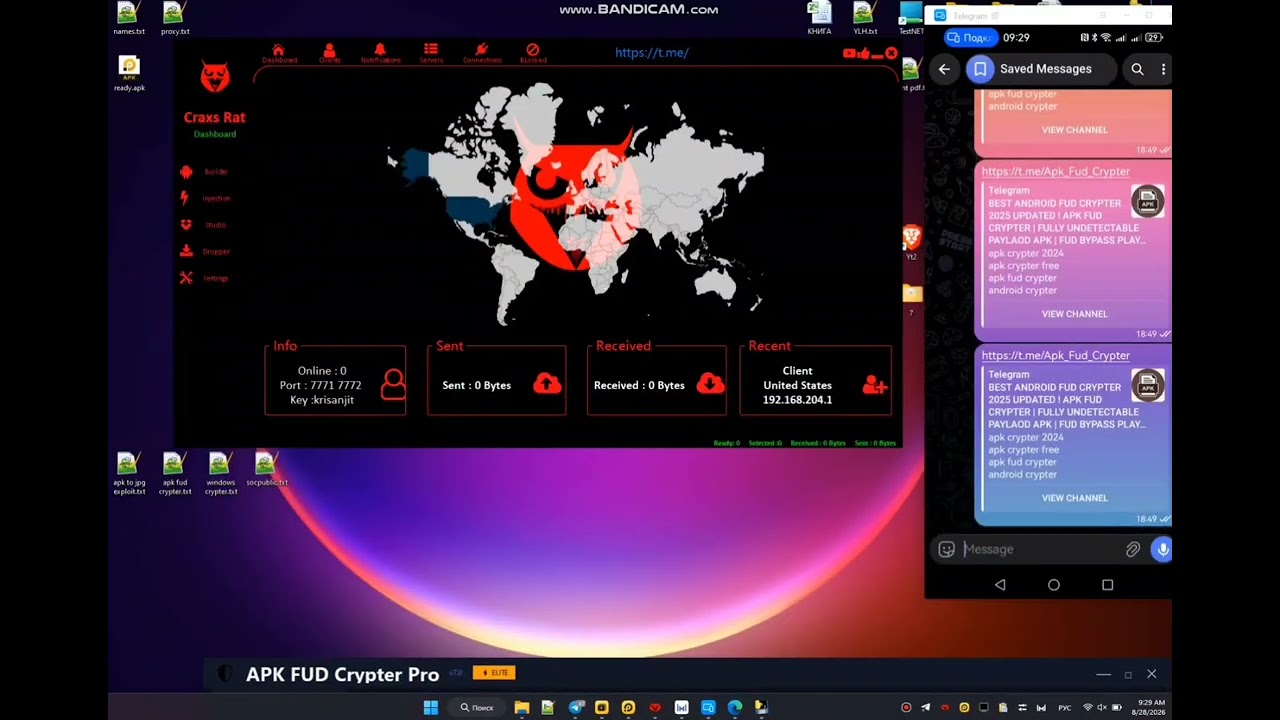Click the upload cloud icon in Sent panel
The image size is (1280, 720).
547,383
